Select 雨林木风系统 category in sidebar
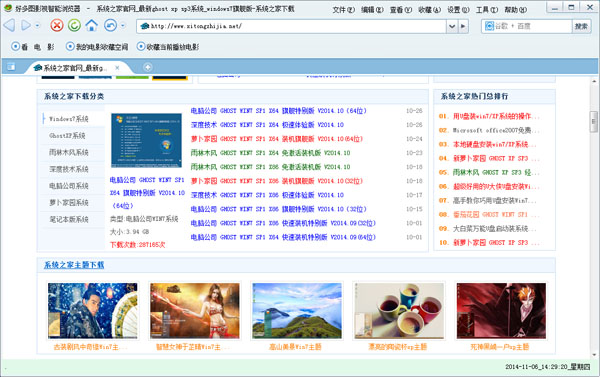 tap(69, 152)
